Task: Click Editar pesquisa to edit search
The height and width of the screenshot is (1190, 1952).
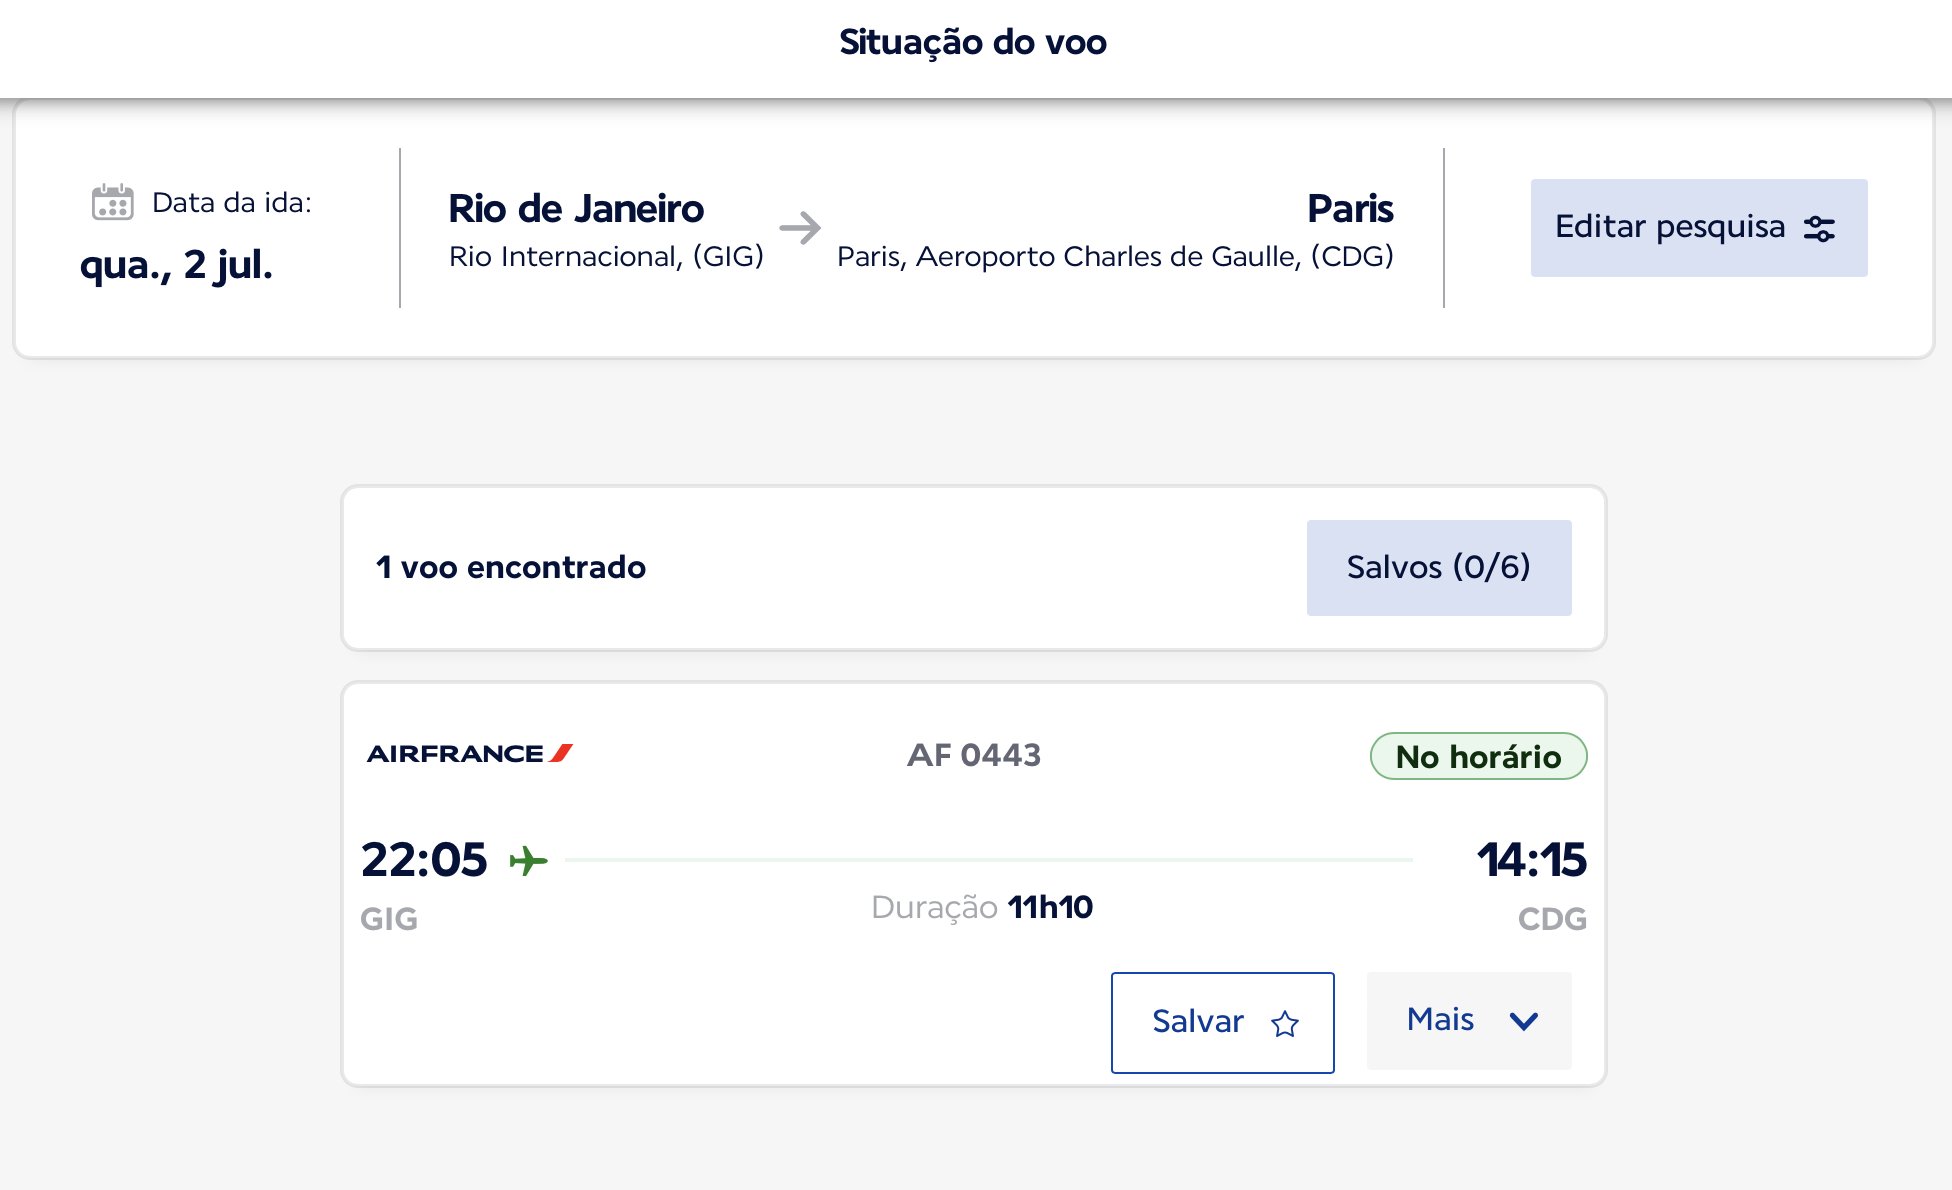Action: (x=1699, y=228)
